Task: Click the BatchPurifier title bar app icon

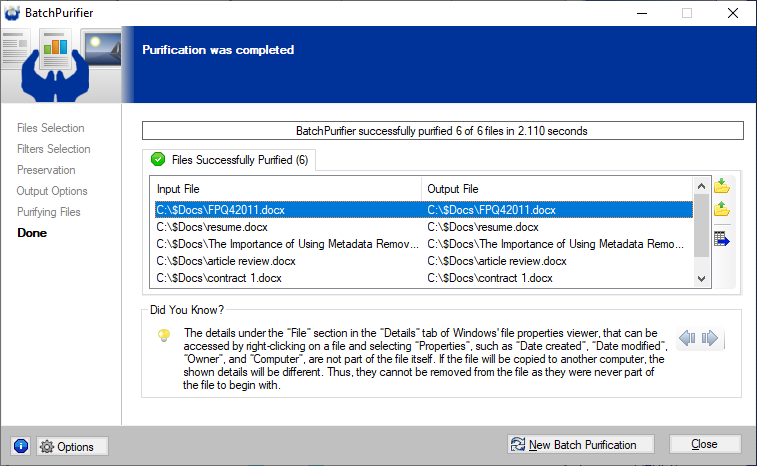Action: coord(12,13)
